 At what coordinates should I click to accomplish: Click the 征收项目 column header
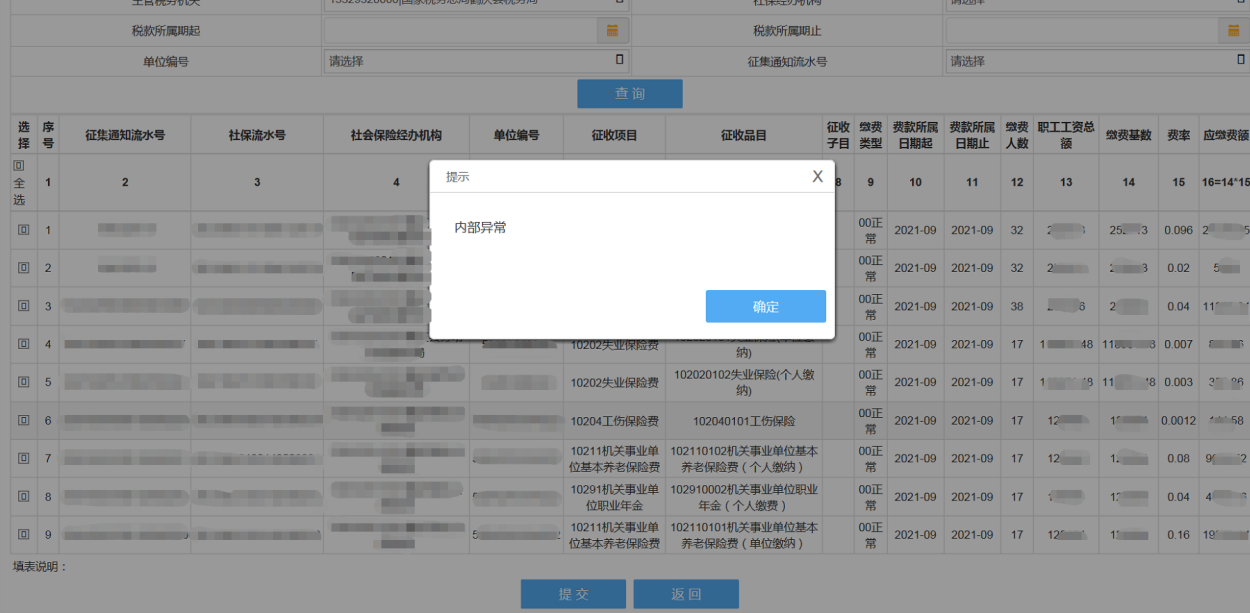[x=614, y=135]
